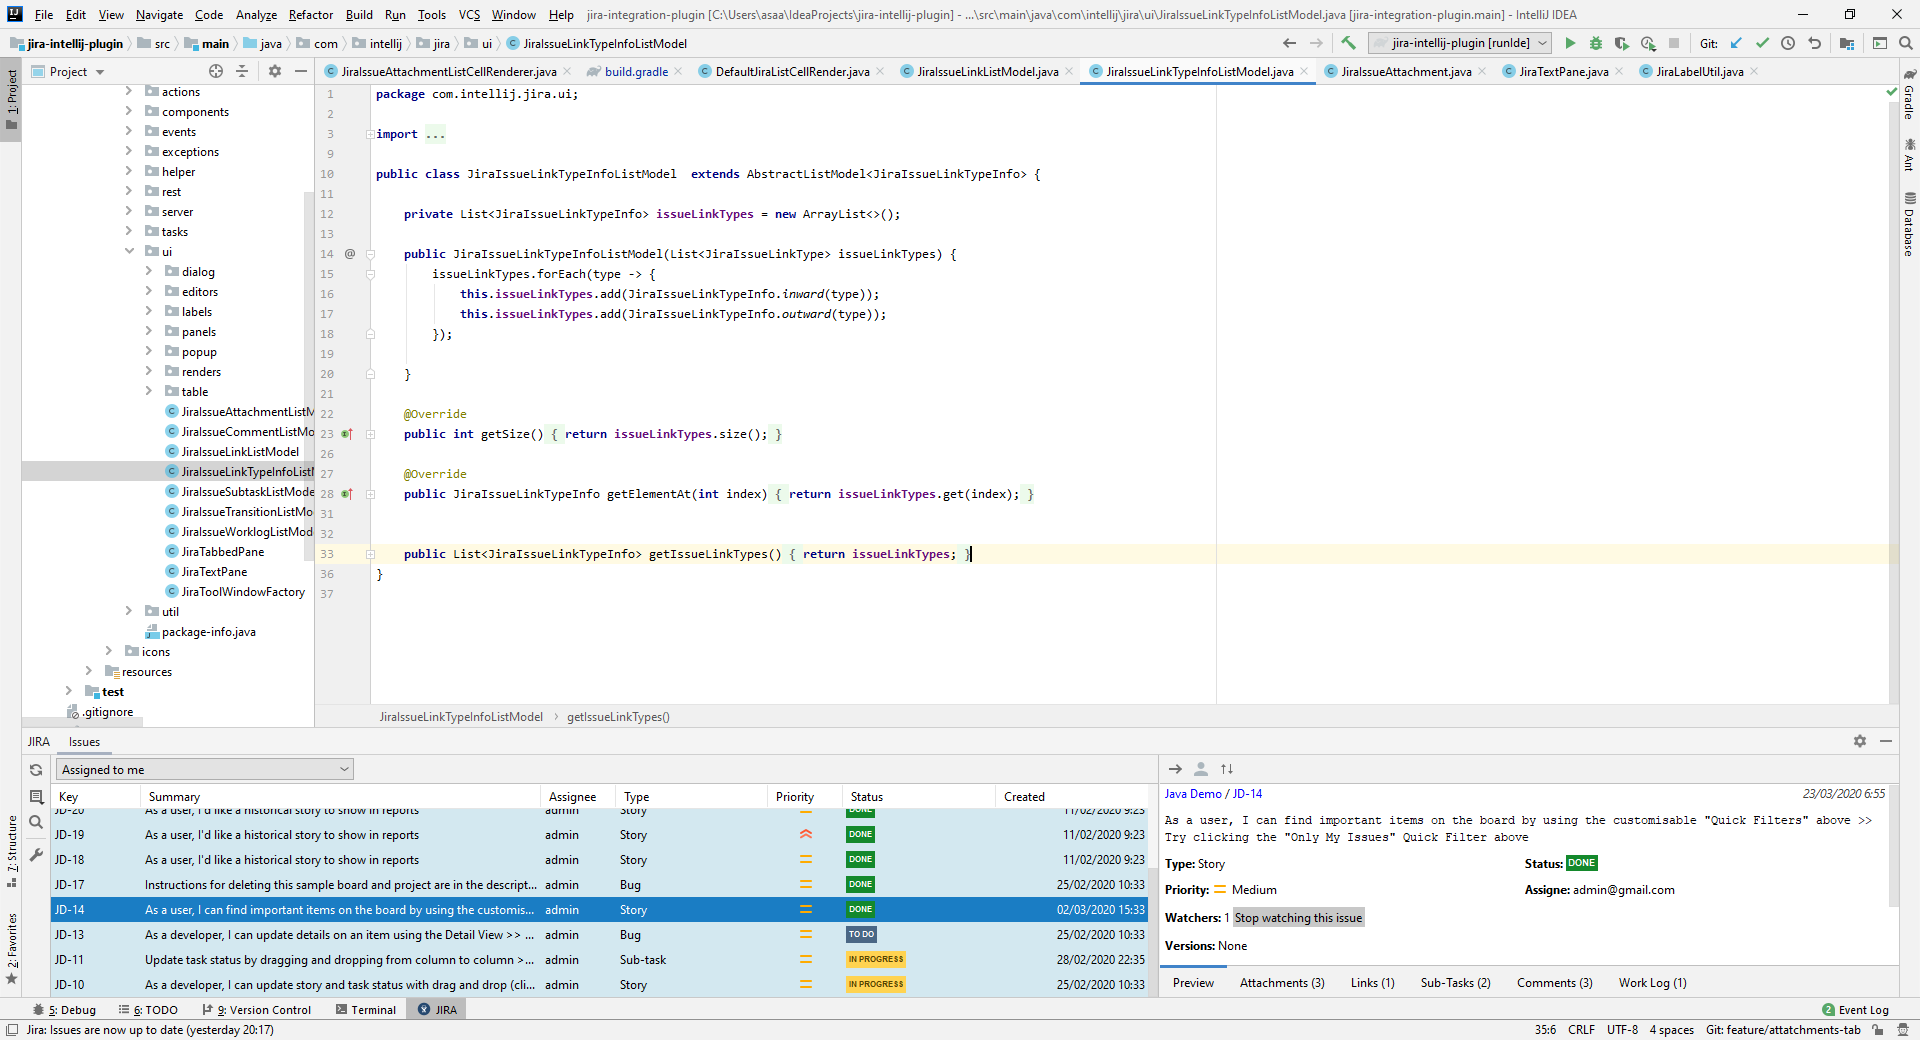The image size is (1920, 1040).
Task: Expand the actions folder
Action: tap(128, 91)
